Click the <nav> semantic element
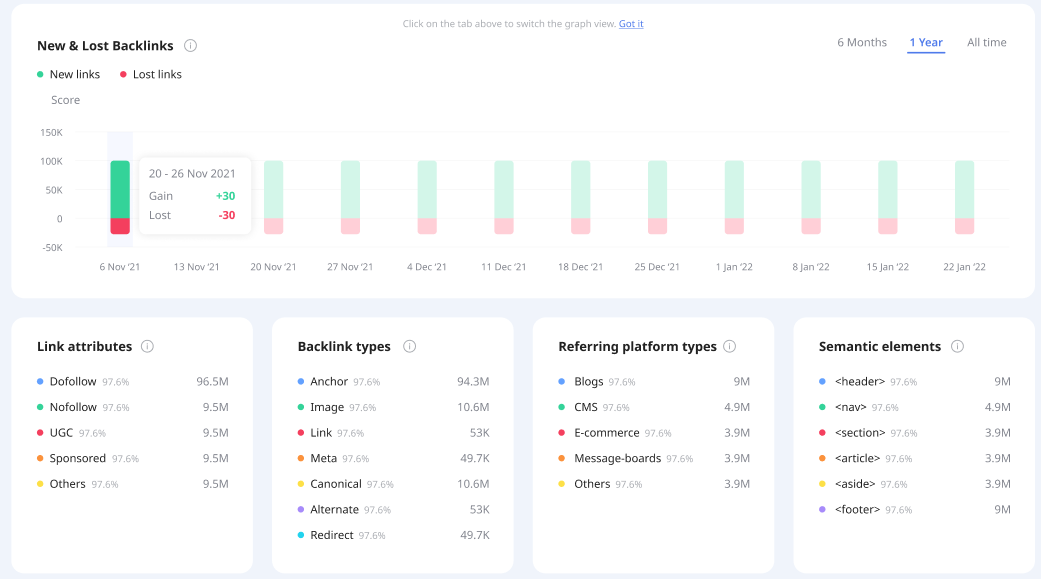 [915, 407]
